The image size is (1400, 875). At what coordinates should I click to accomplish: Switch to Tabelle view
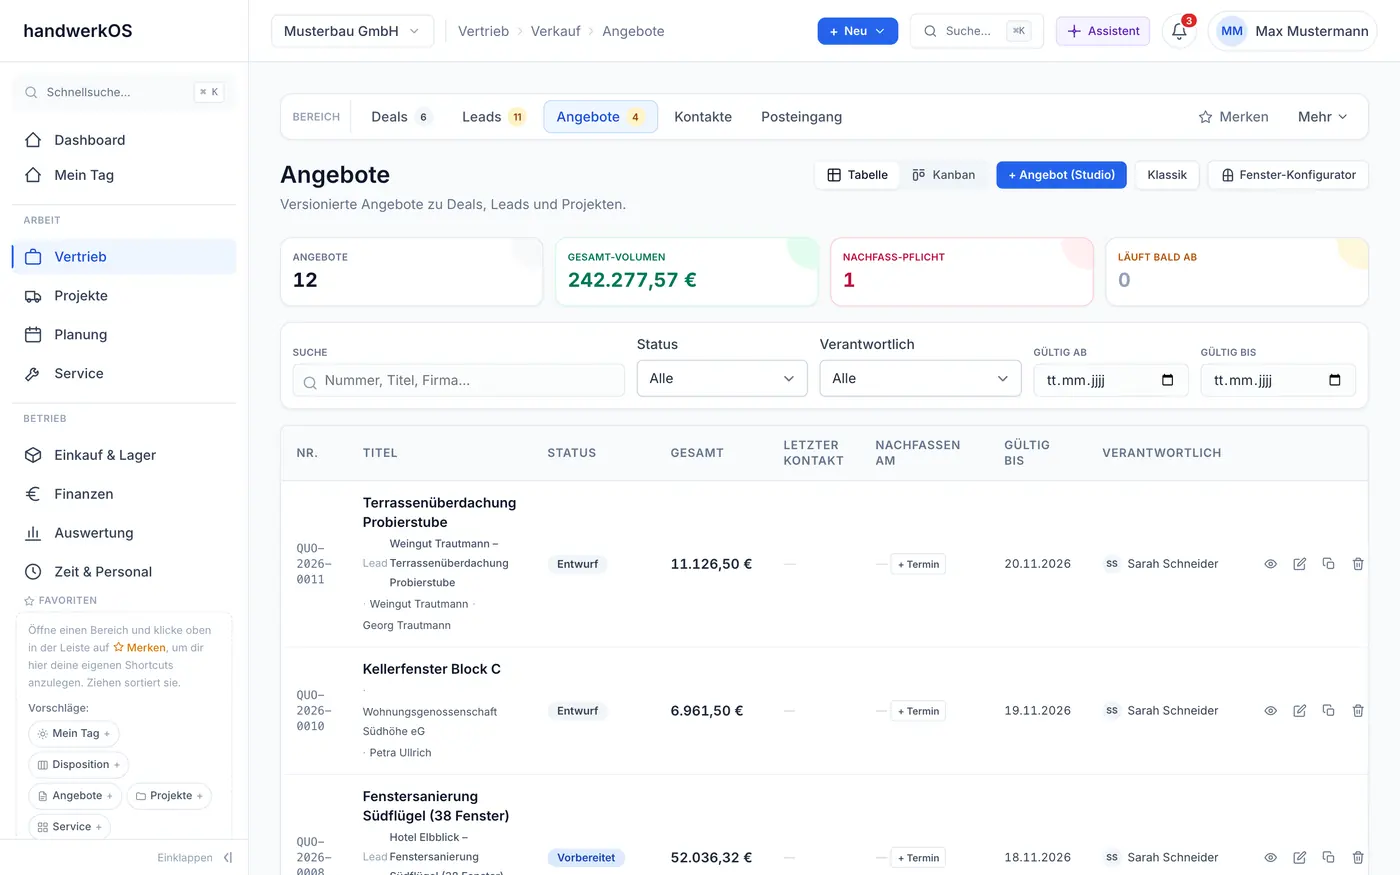(858, 175)
